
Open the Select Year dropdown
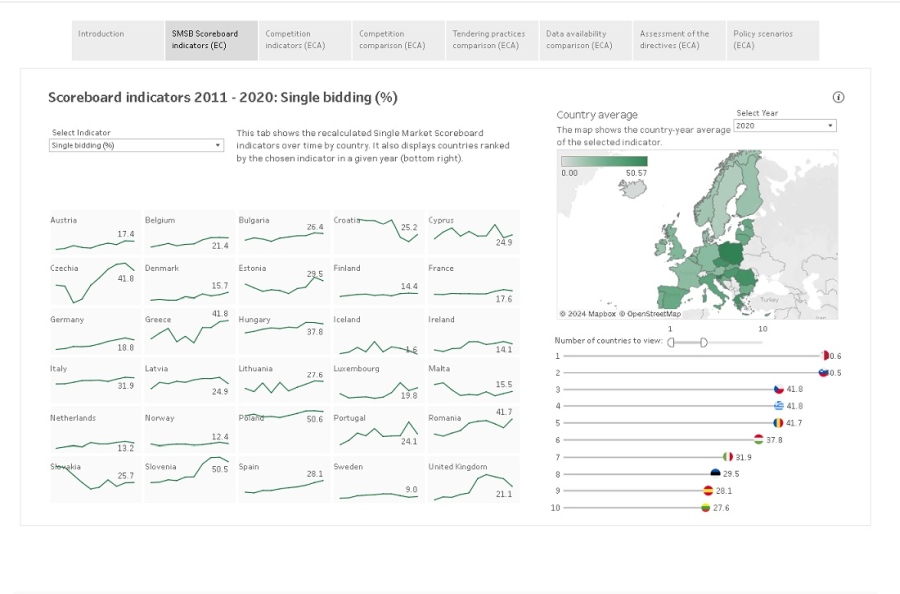click(x=784, y=126)
